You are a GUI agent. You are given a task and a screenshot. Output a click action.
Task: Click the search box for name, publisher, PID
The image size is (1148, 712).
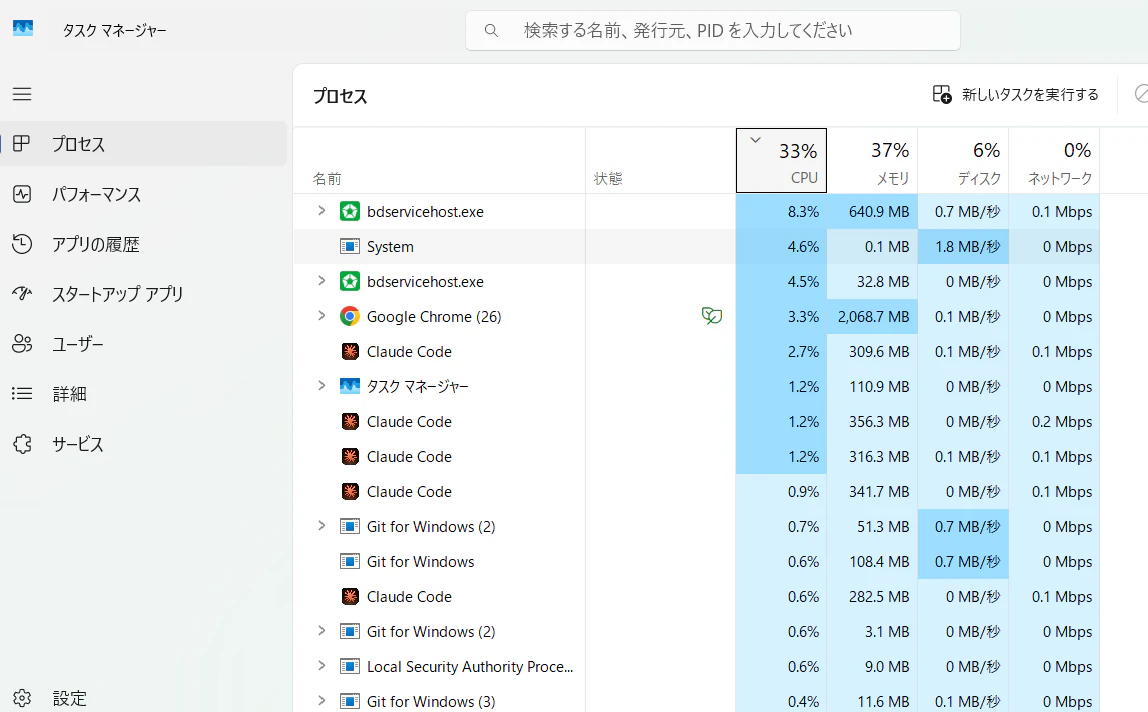click(712, 31)
